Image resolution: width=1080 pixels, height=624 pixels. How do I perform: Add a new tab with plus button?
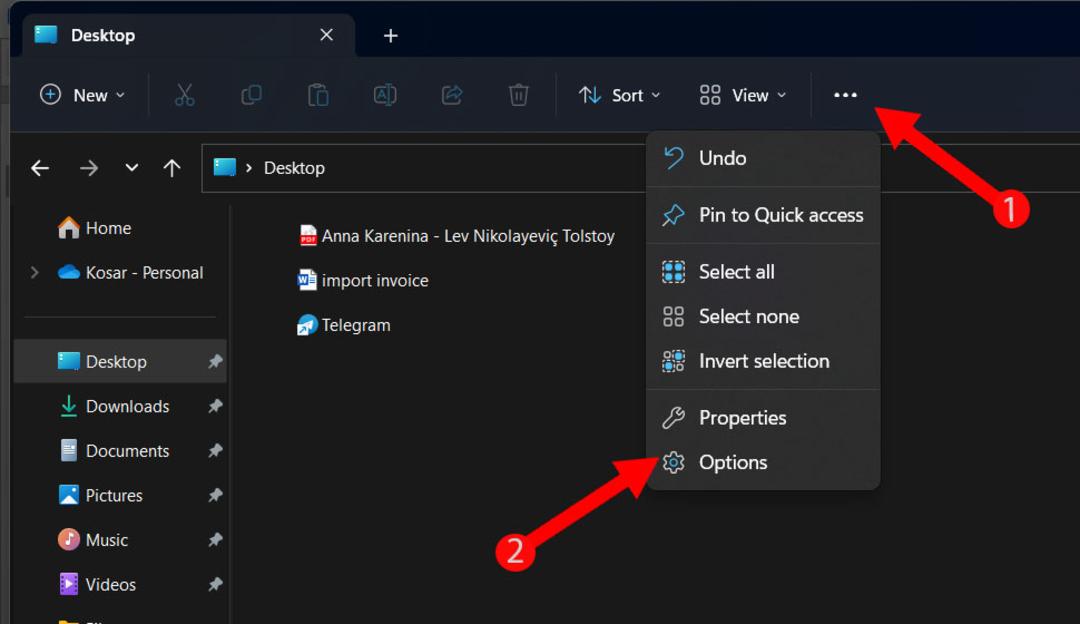391,36
